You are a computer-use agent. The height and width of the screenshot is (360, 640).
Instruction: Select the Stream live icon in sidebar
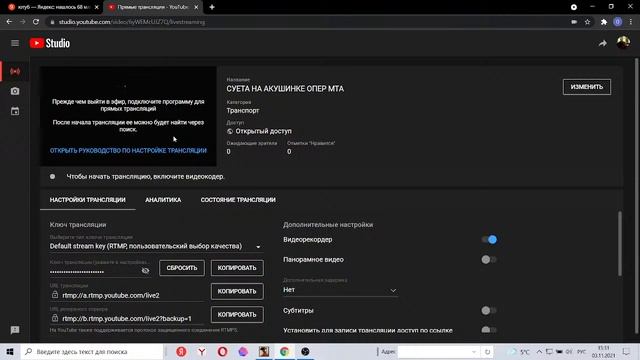(x=15, y=71)
